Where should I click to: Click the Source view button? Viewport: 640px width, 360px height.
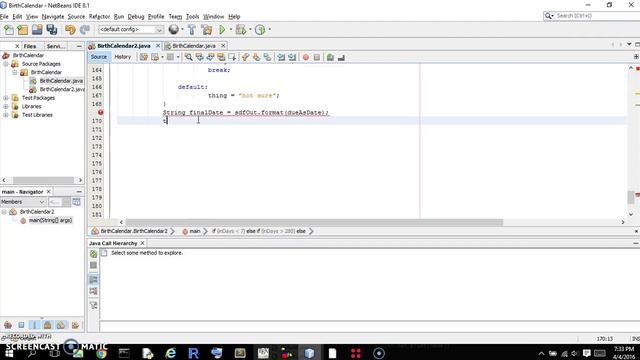[x=99, y=57]
